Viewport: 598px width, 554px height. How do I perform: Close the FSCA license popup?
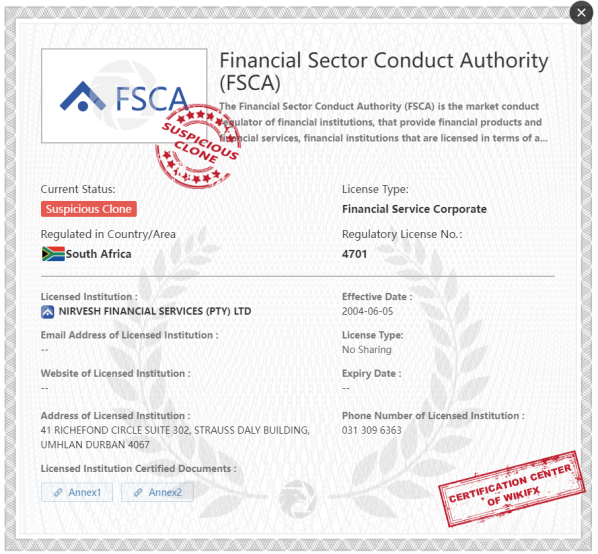click(x=581, y=13)
